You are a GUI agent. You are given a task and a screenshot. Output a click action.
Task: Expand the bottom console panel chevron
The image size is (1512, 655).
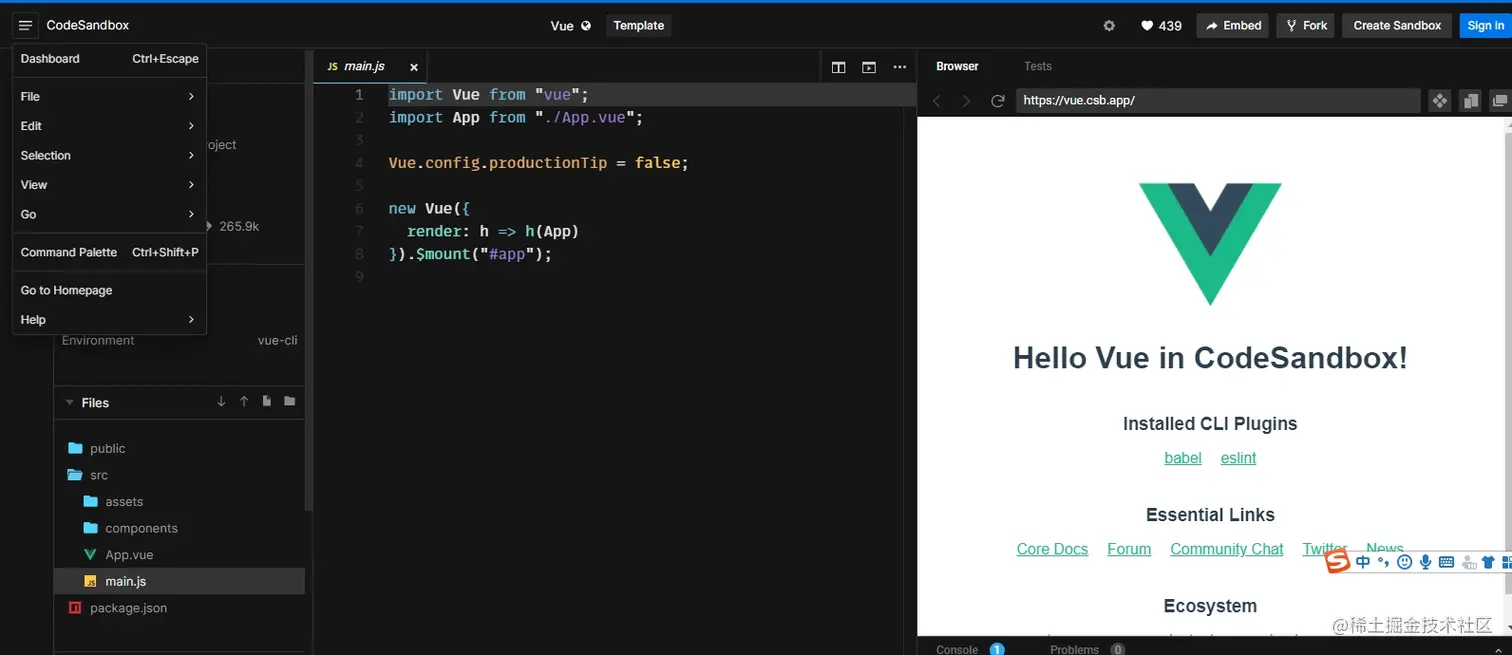coord(1497,649)
